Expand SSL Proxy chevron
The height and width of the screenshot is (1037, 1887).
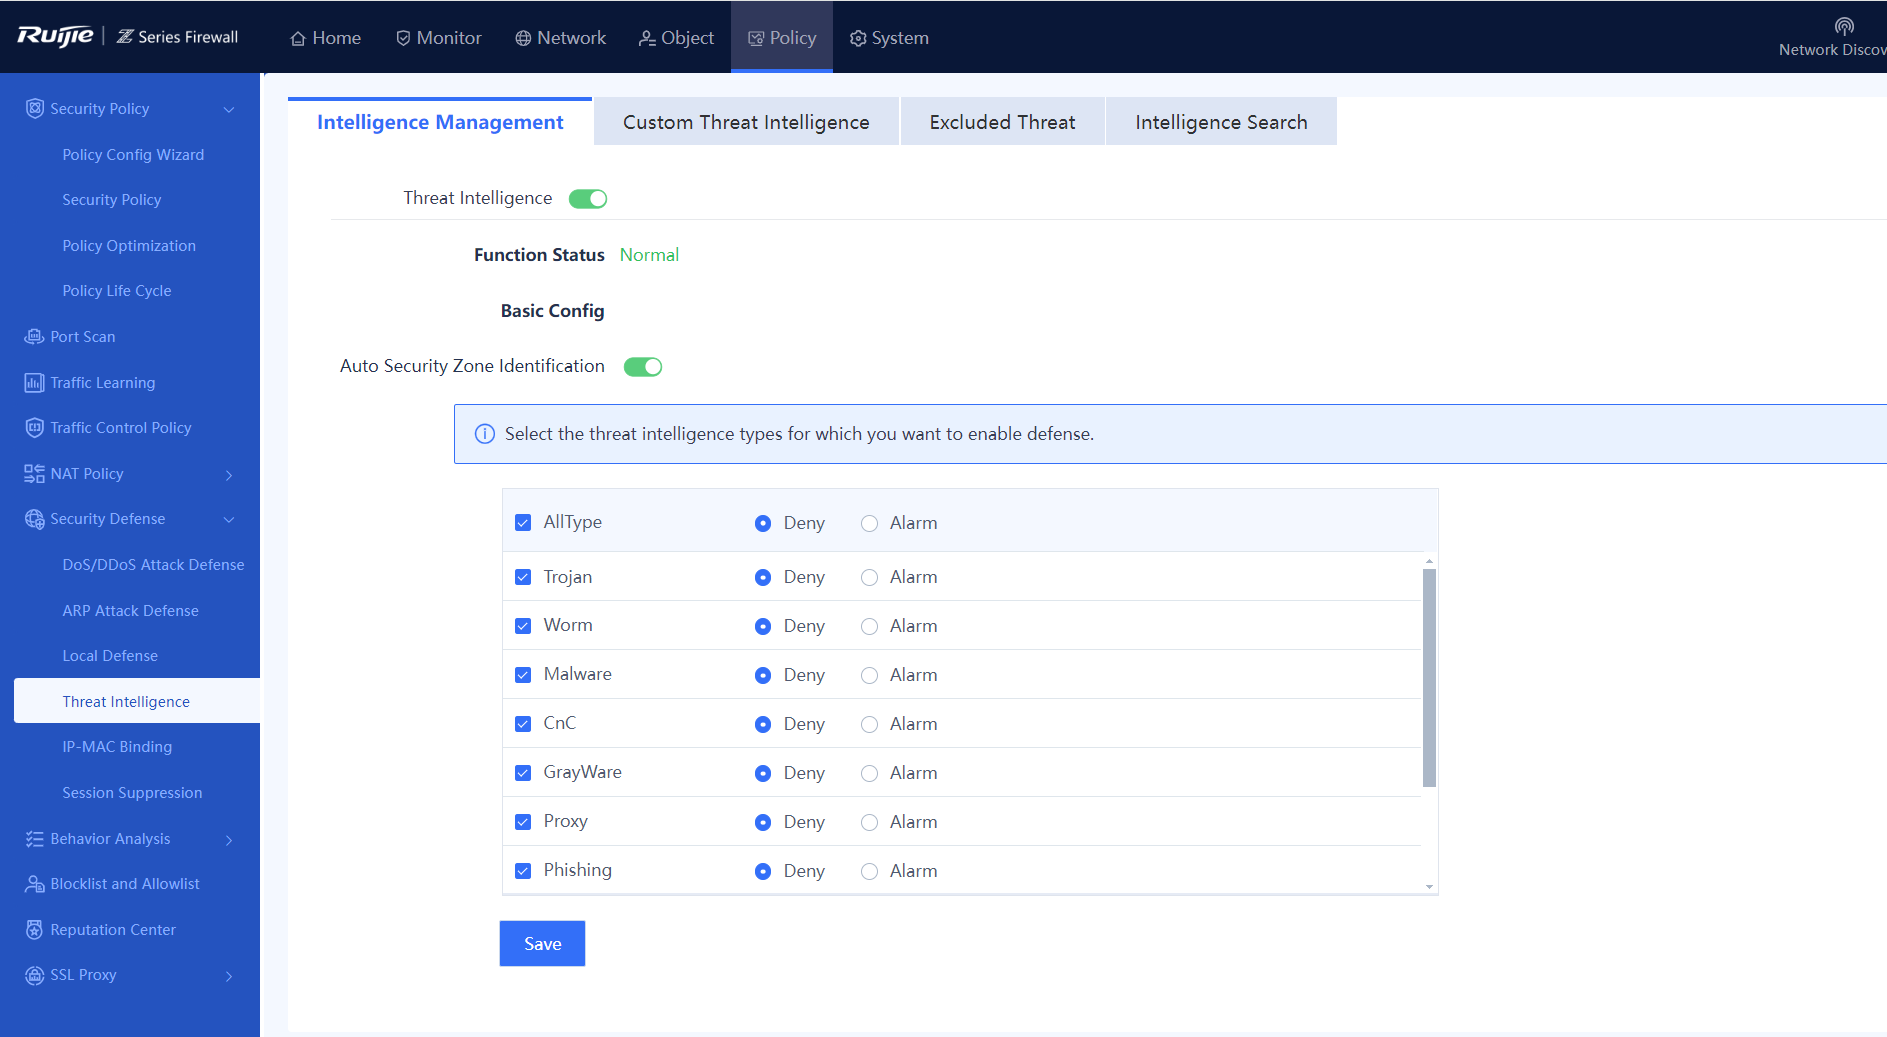click(x=229, y=976)
